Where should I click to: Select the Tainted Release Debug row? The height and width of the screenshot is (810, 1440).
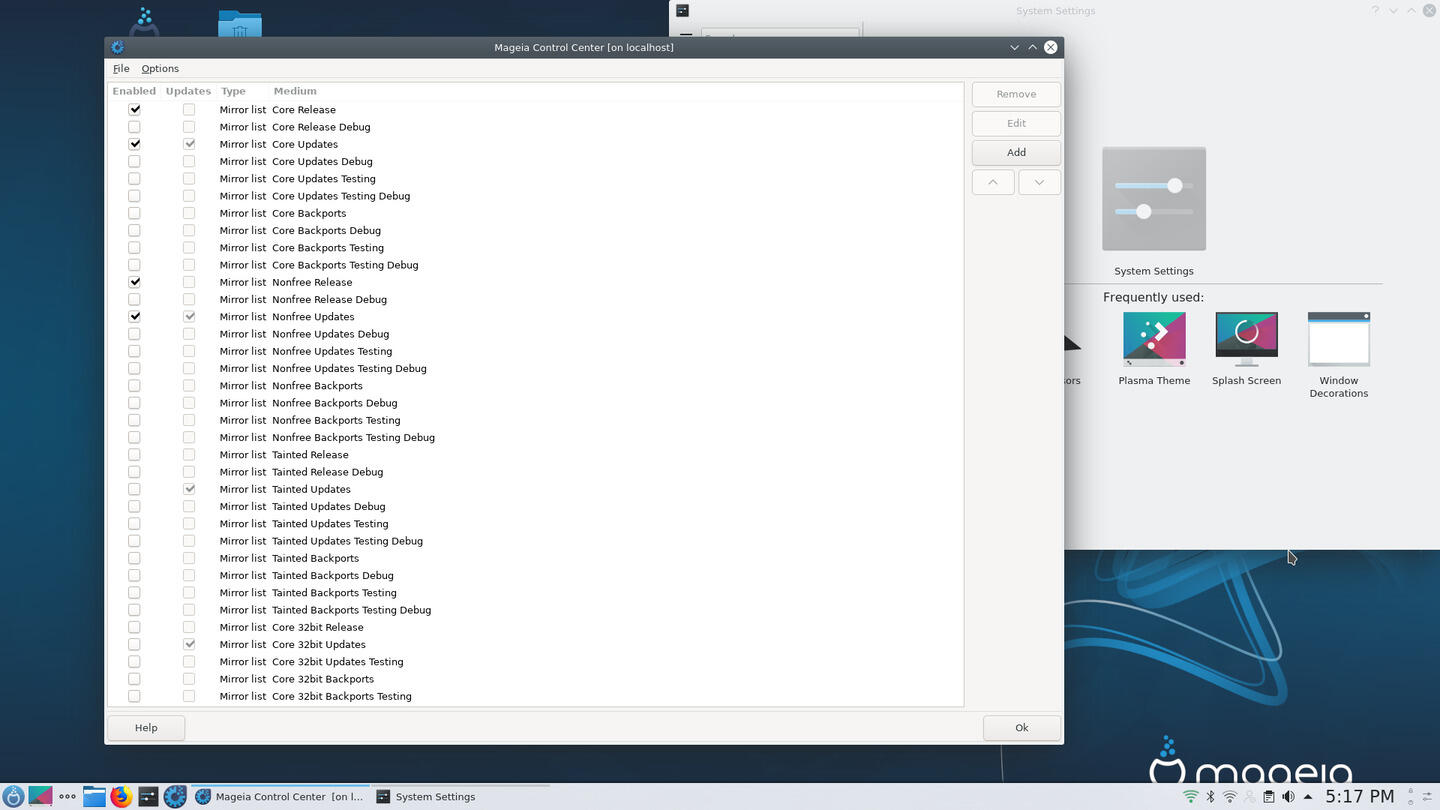point(535,472)
